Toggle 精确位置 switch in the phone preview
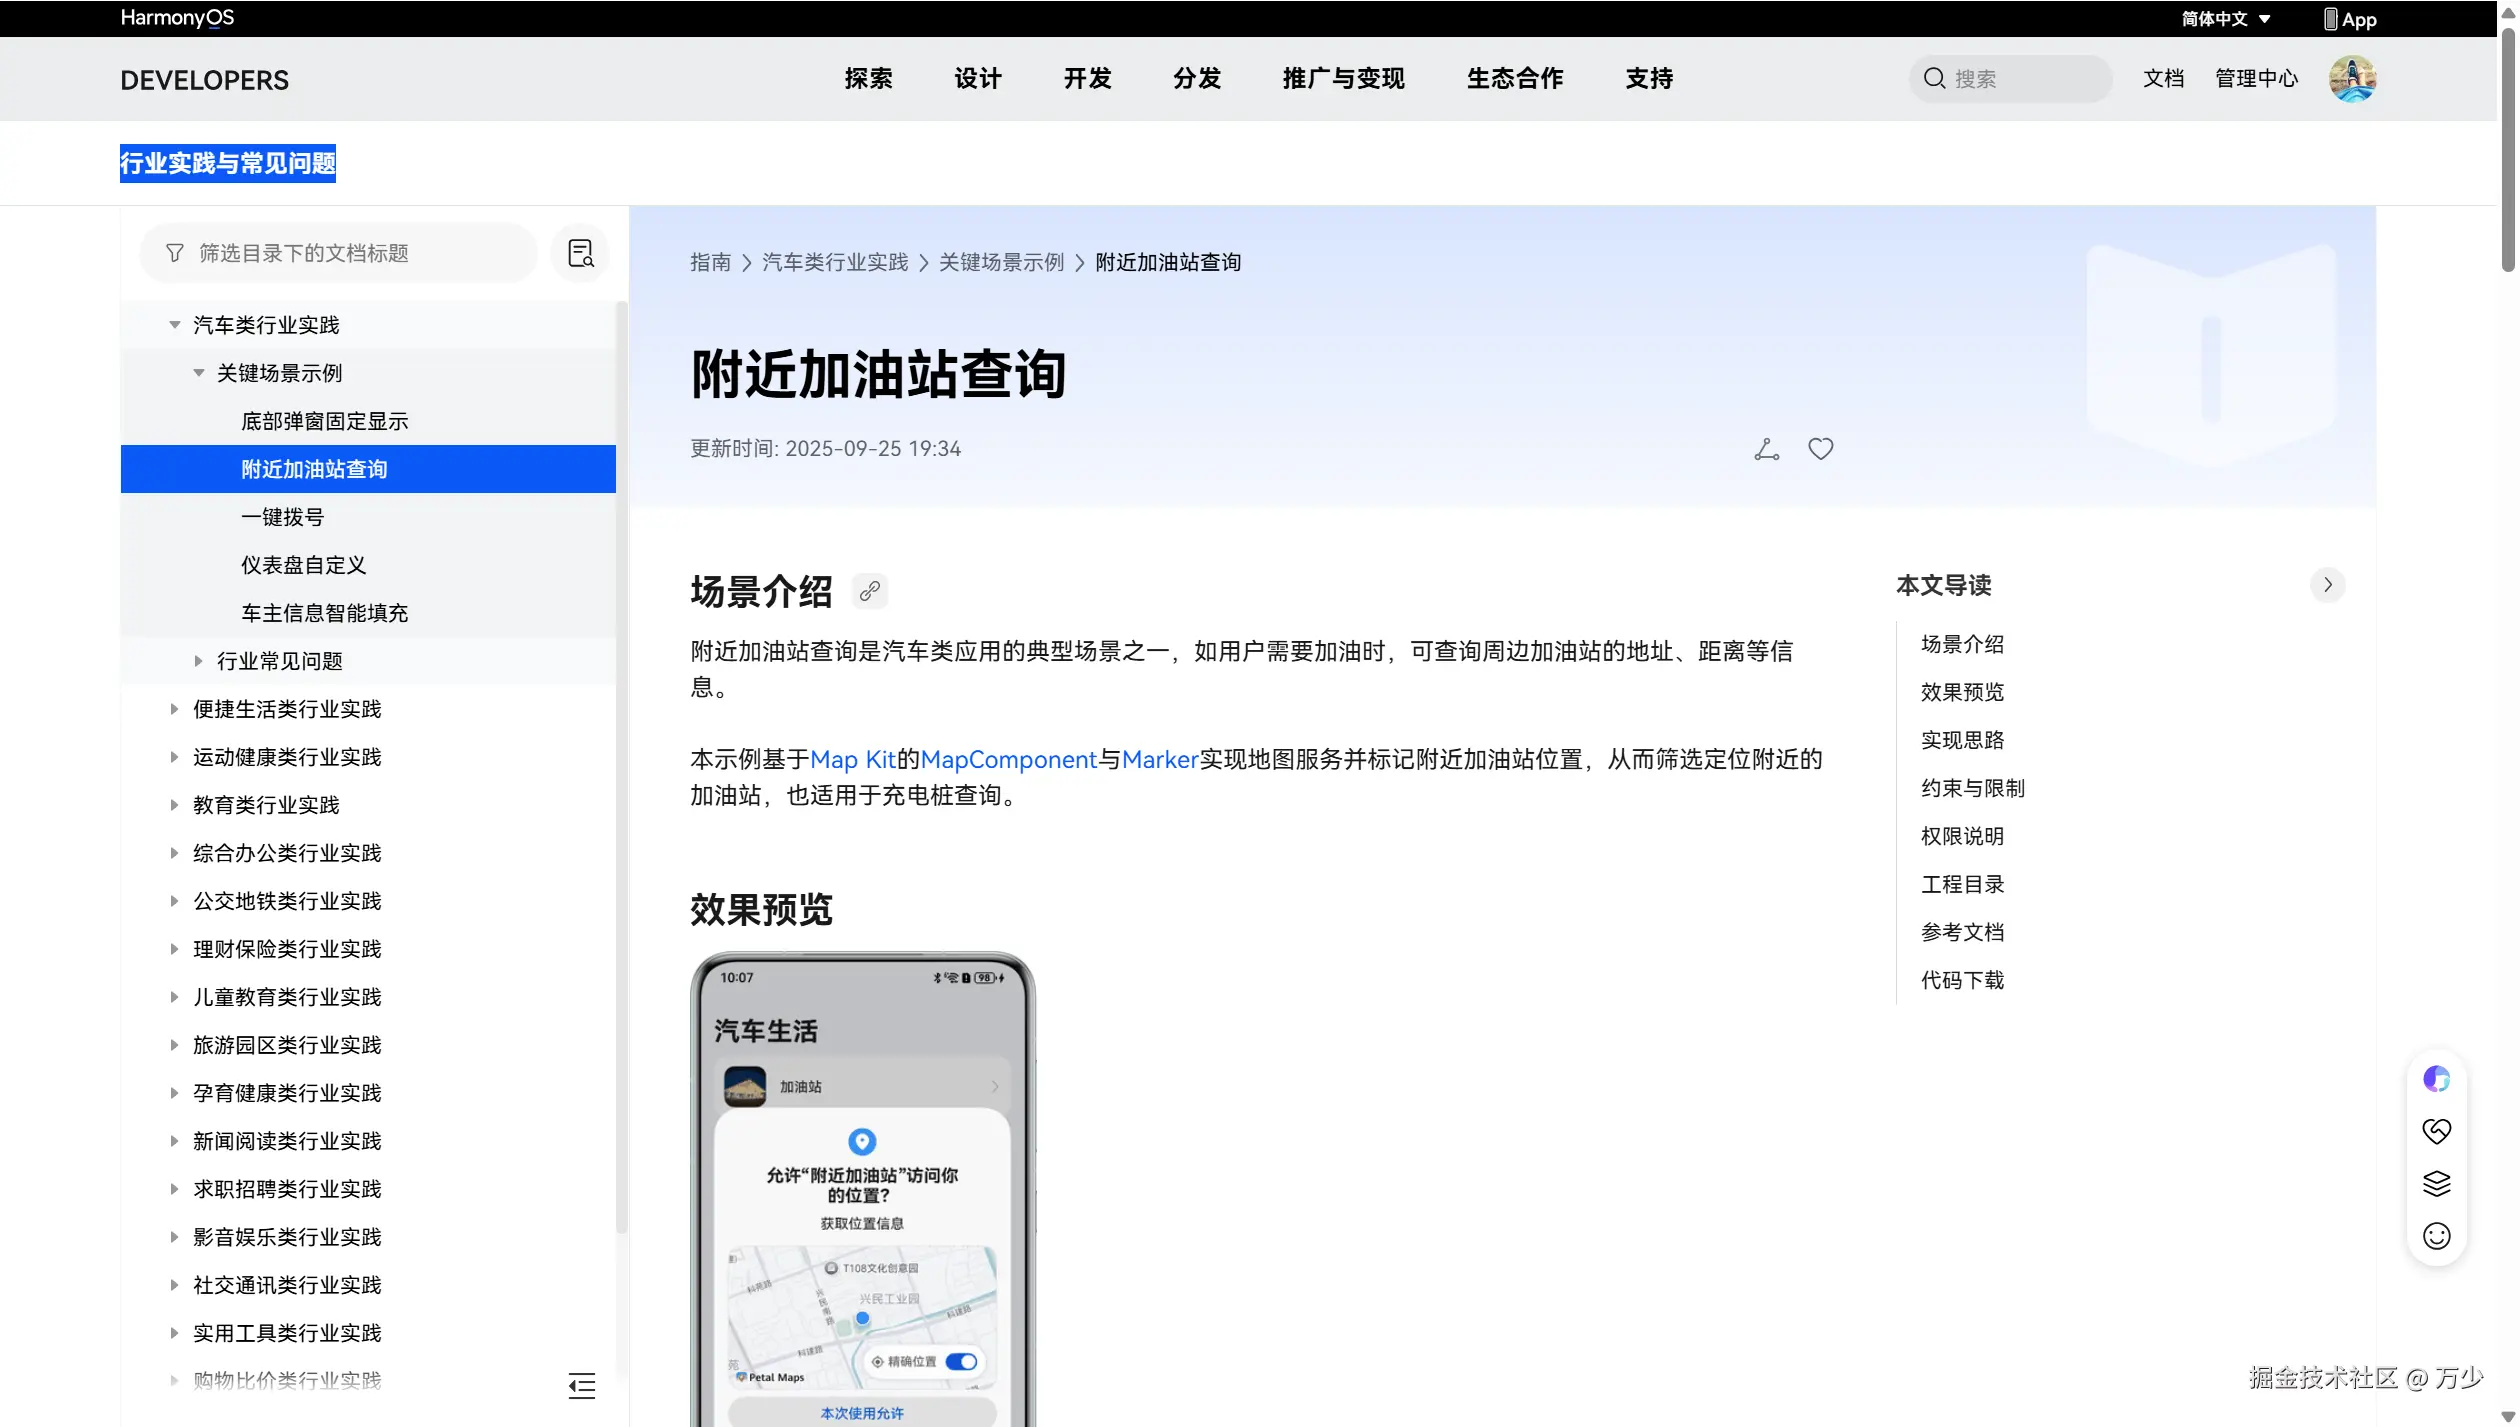This screenshot has height=1427, width=2520. [x=962, y=1361]
